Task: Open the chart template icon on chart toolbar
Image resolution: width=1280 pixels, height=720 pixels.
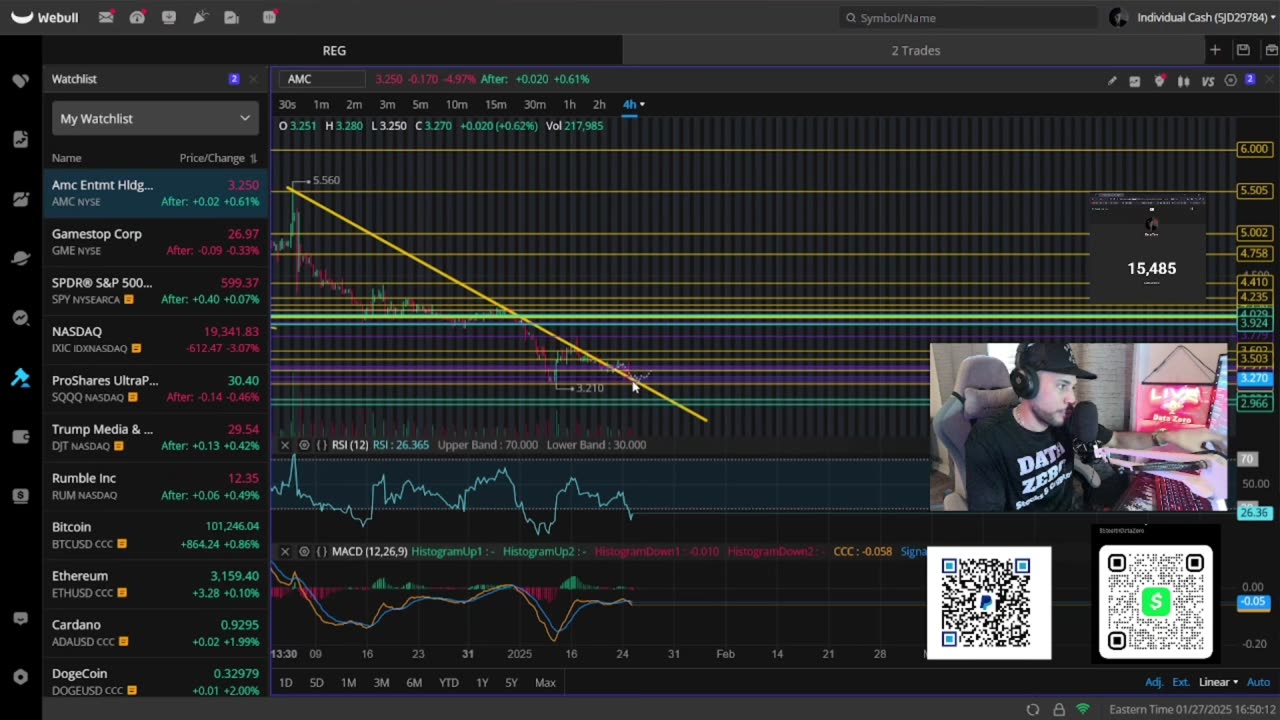Action: [1135, 81]
